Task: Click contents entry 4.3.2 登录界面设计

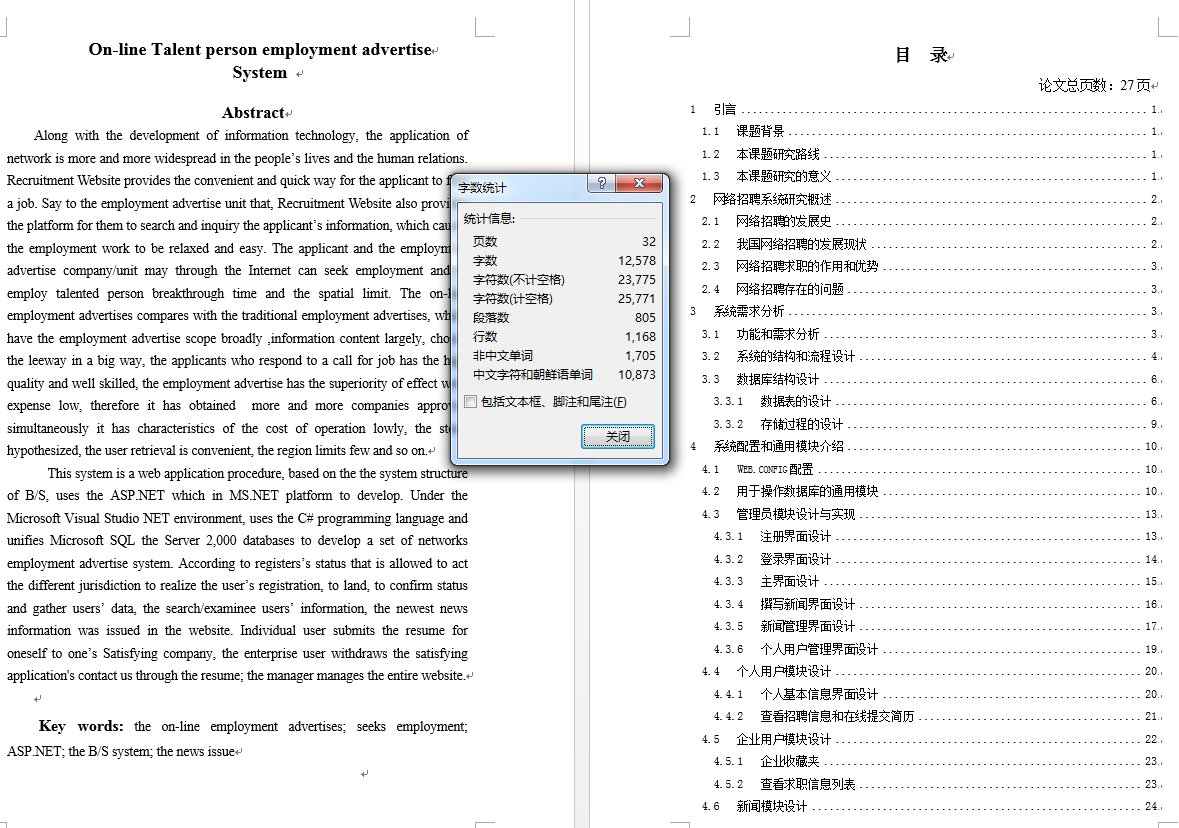Action: click(938, 559)
